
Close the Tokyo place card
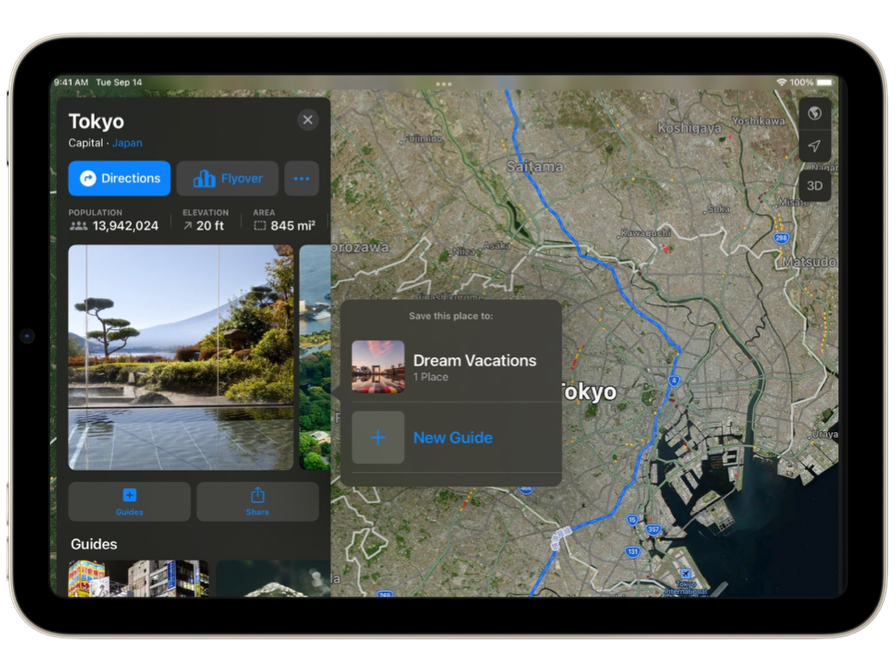tap(307, 120)
